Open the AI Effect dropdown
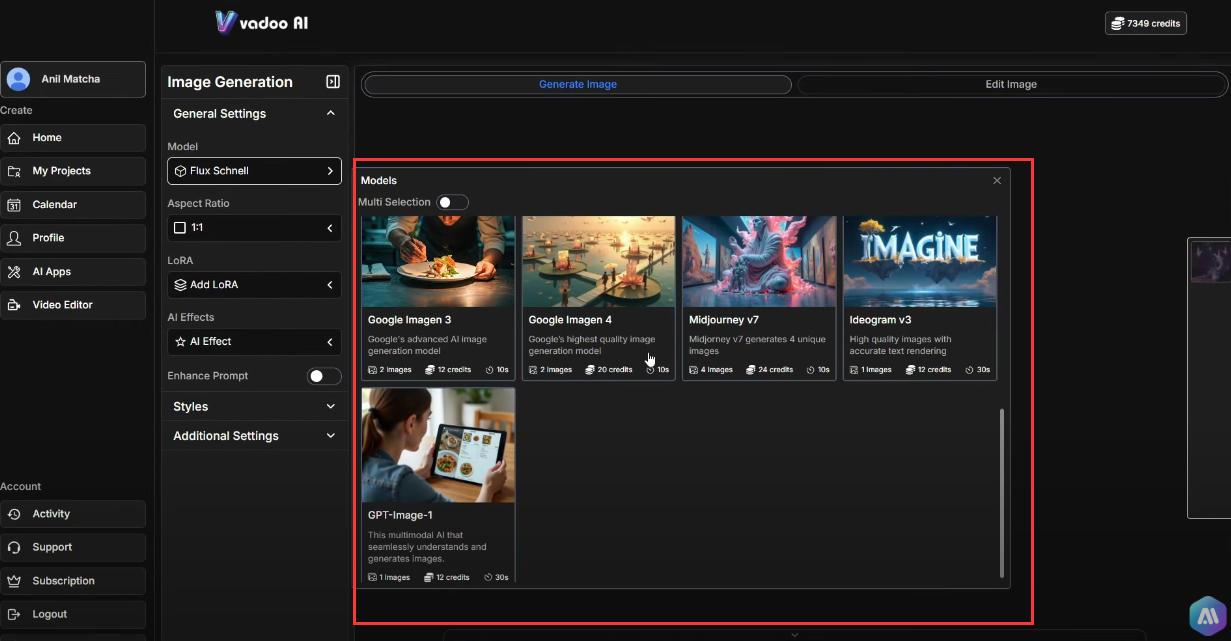Screen dimensions: 1231x641 (x=255, y=342)
